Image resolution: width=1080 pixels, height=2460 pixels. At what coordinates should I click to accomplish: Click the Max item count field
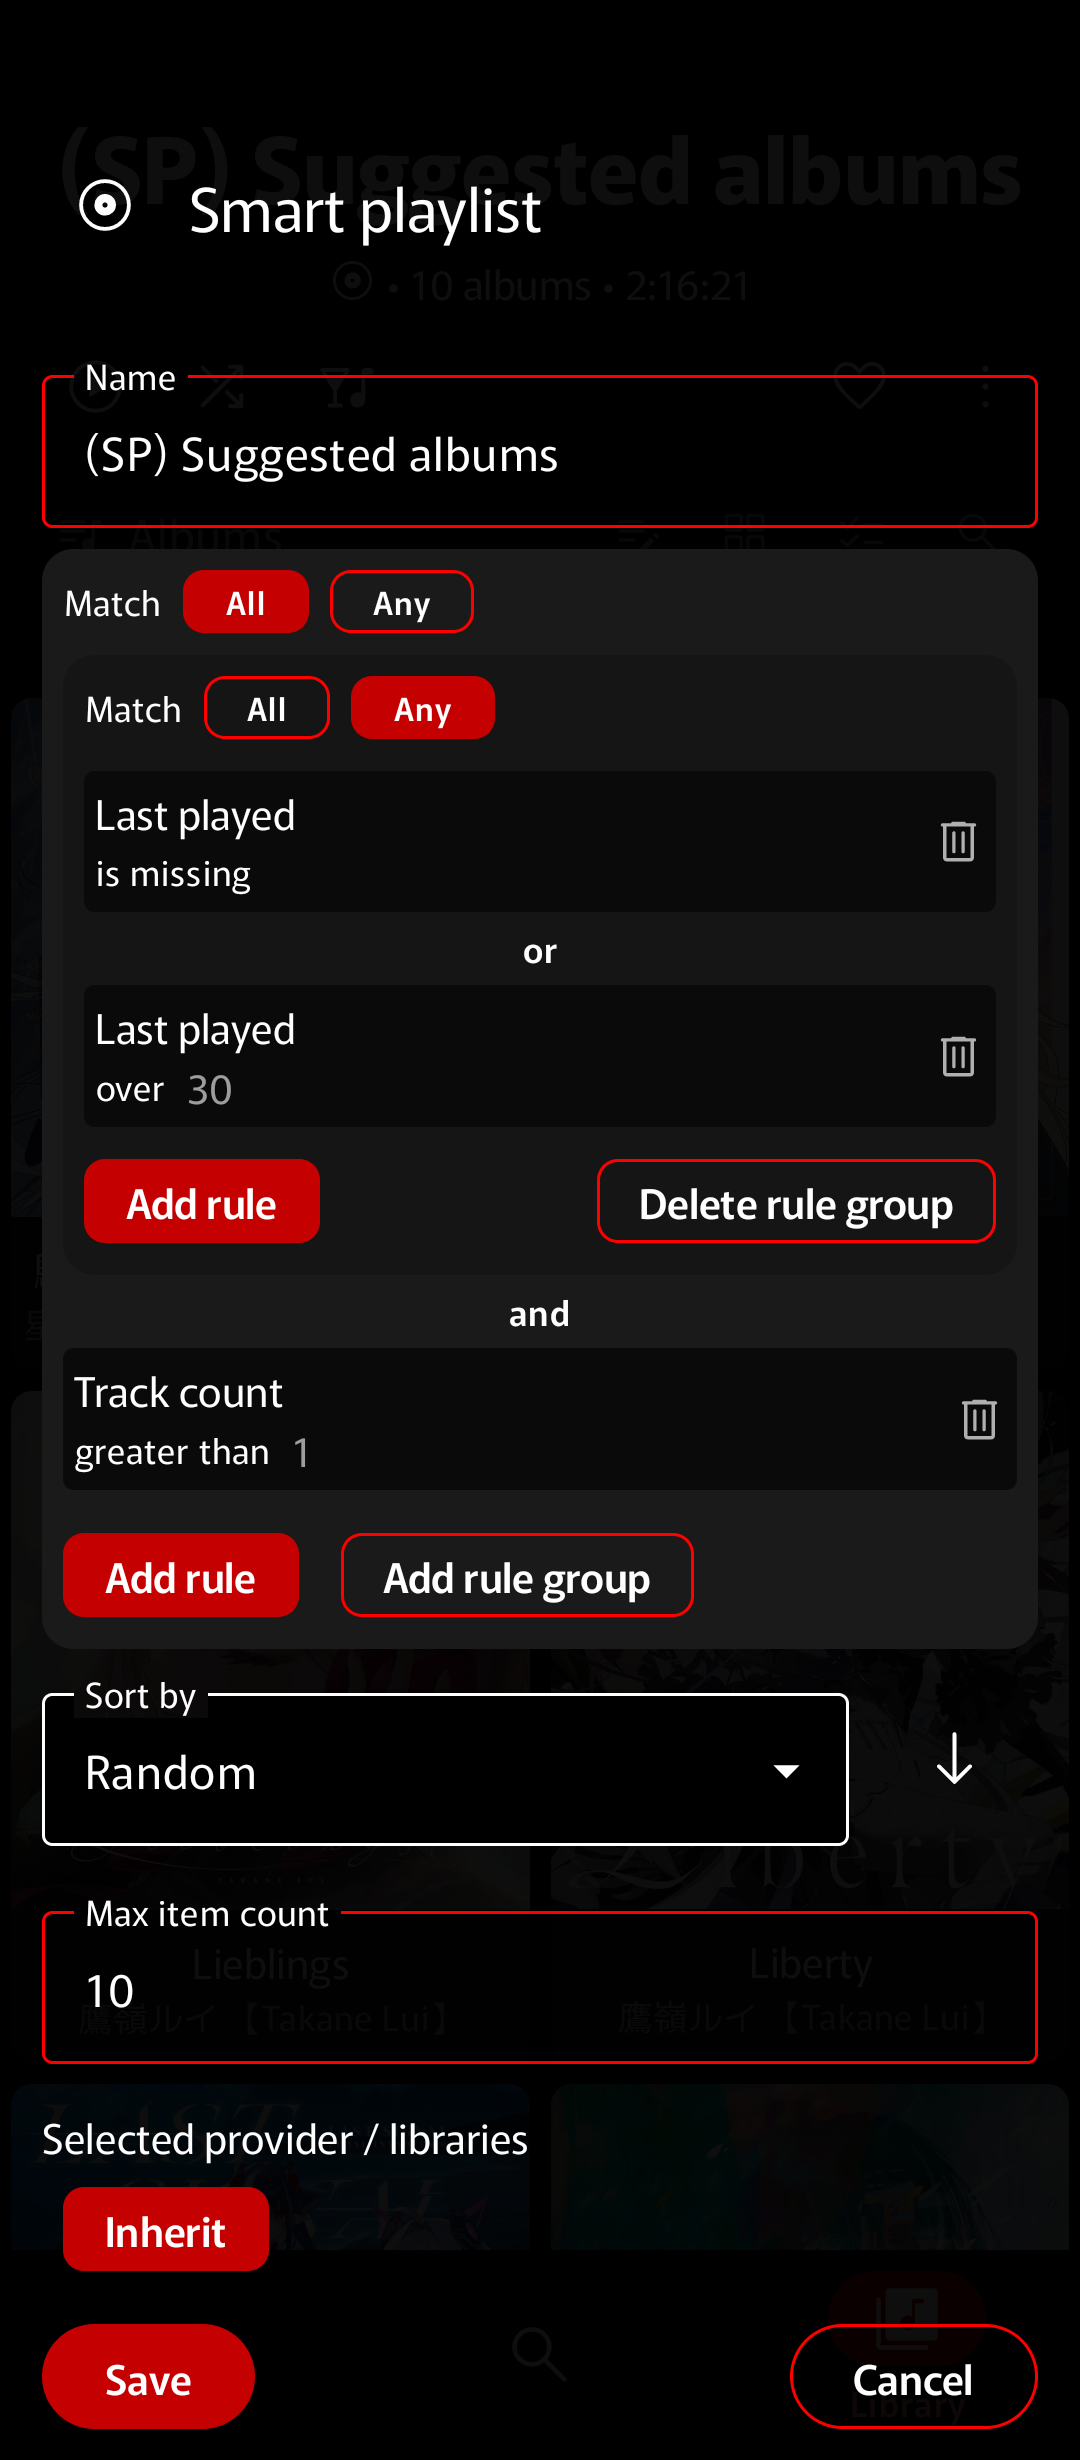[540, 1988]
